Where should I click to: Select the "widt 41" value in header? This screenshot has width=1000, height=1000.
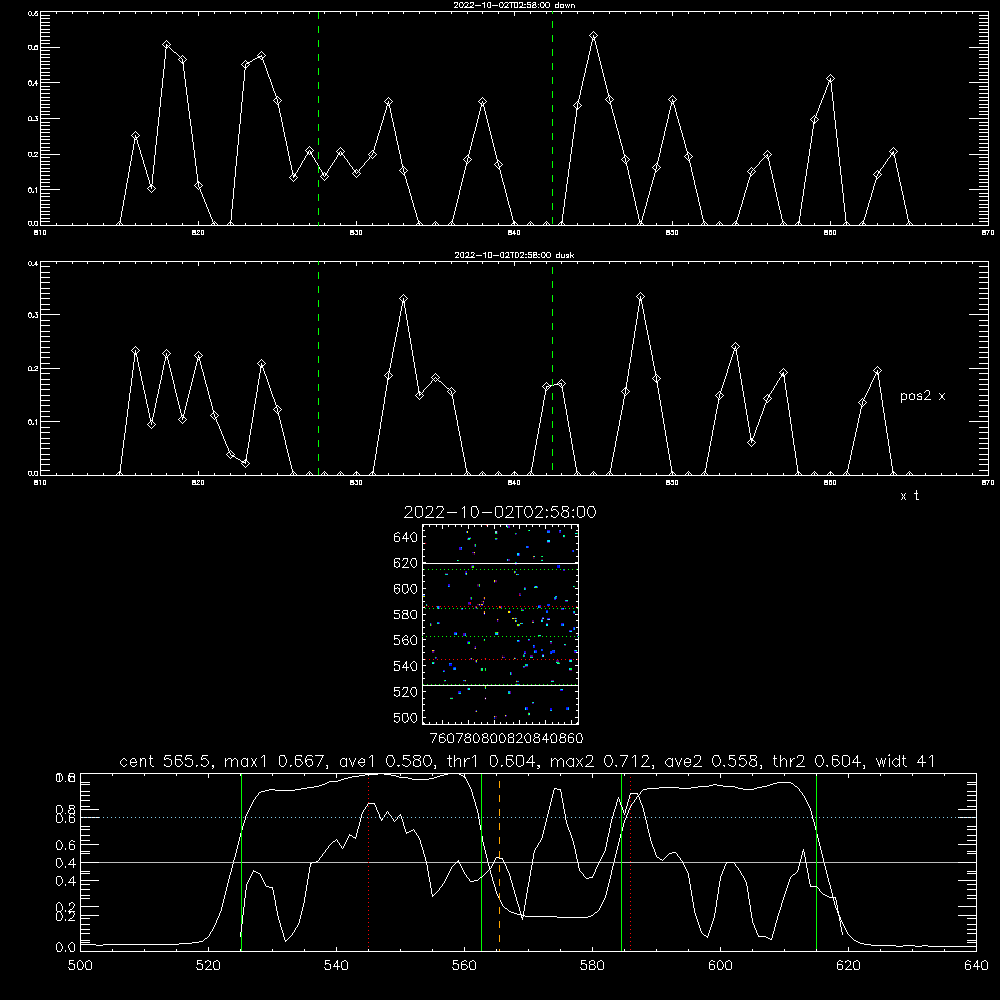(905, 761)
